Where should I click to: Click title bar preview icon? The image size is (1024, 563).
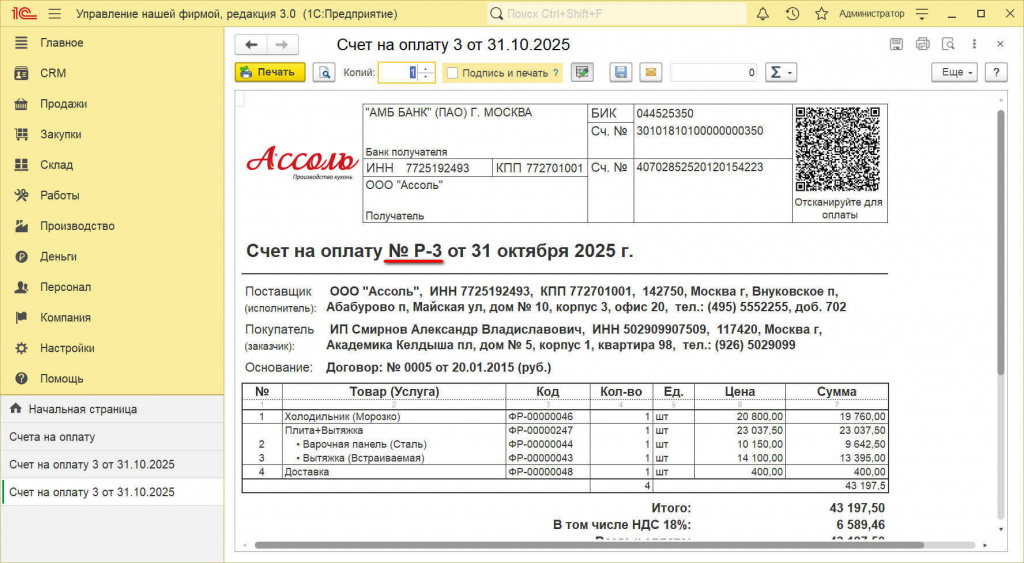point(948,44)
